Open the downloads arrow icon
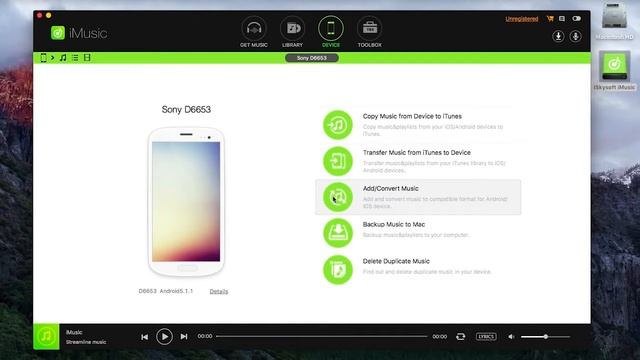 coord(558,36)
